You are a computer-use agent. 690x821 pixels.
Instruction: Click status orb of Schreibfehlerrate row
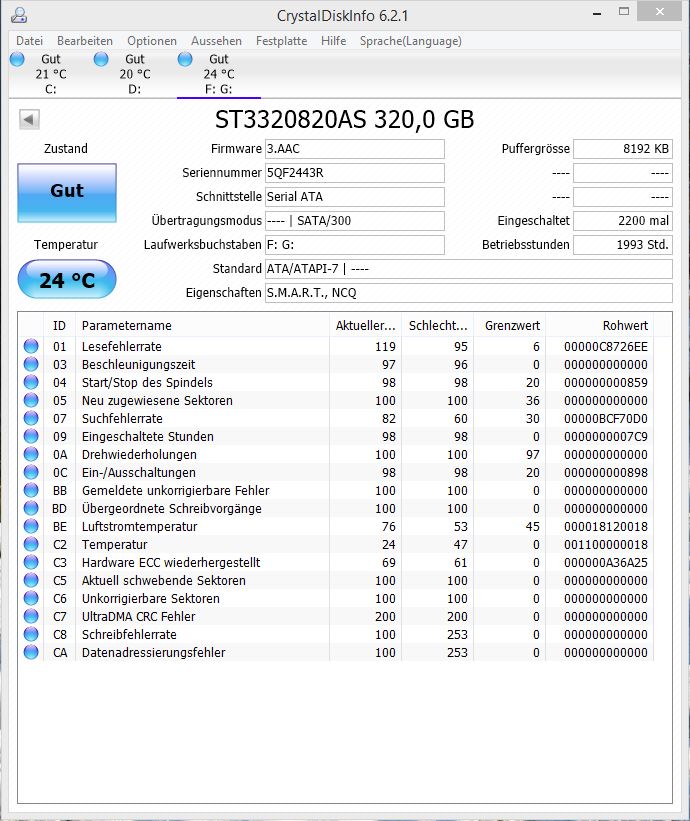tap(31, 634)
